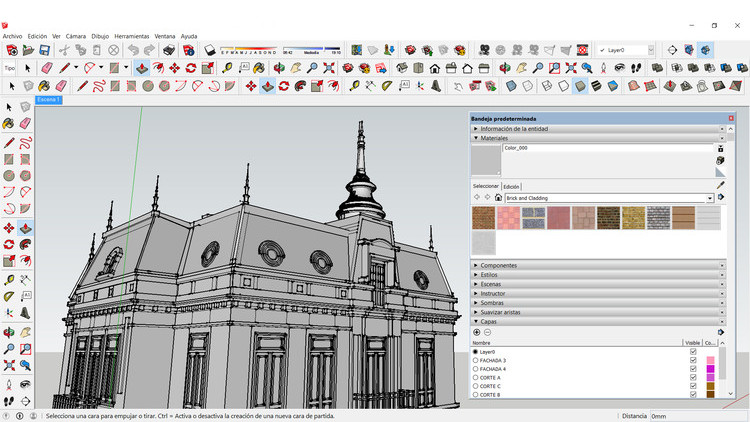Select the Zoom magnifier tool in left panel
This screenshot has height=422, width=750.
click(x=9, y=349)
